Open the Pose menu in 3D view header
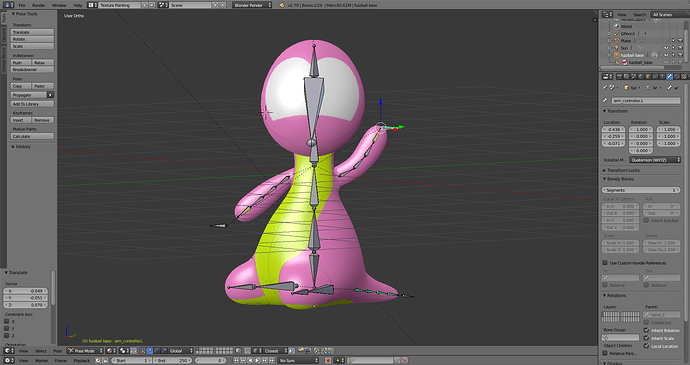 tap(58, 351)
